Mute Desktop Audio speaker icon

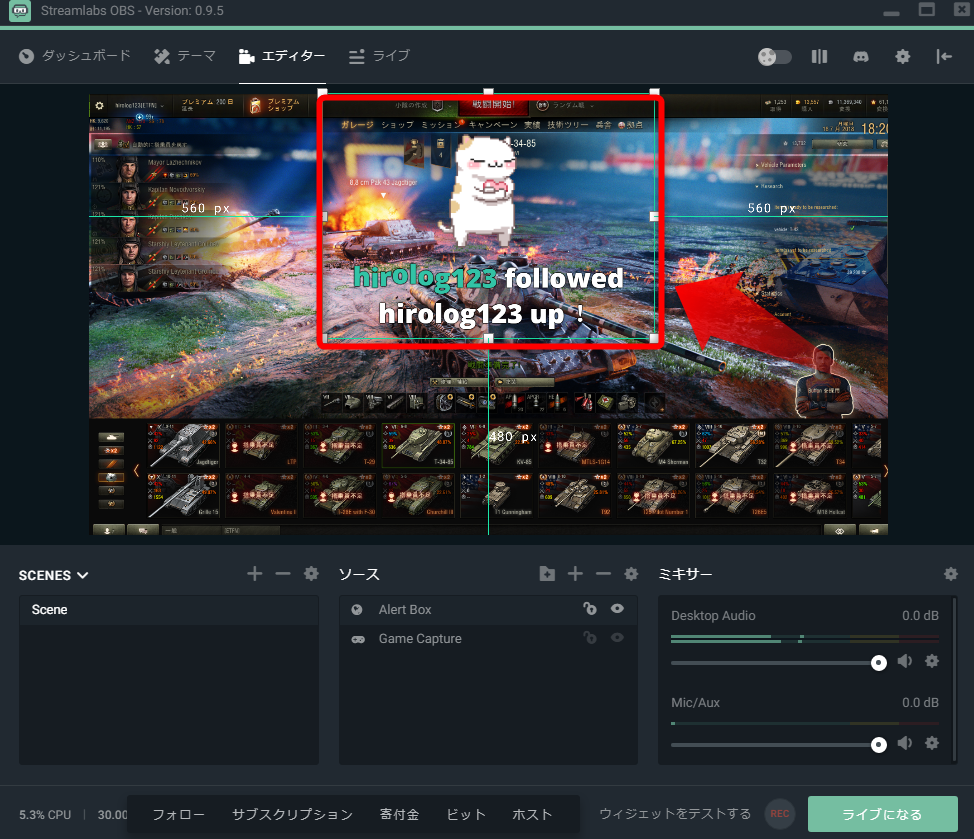[905, 661]
